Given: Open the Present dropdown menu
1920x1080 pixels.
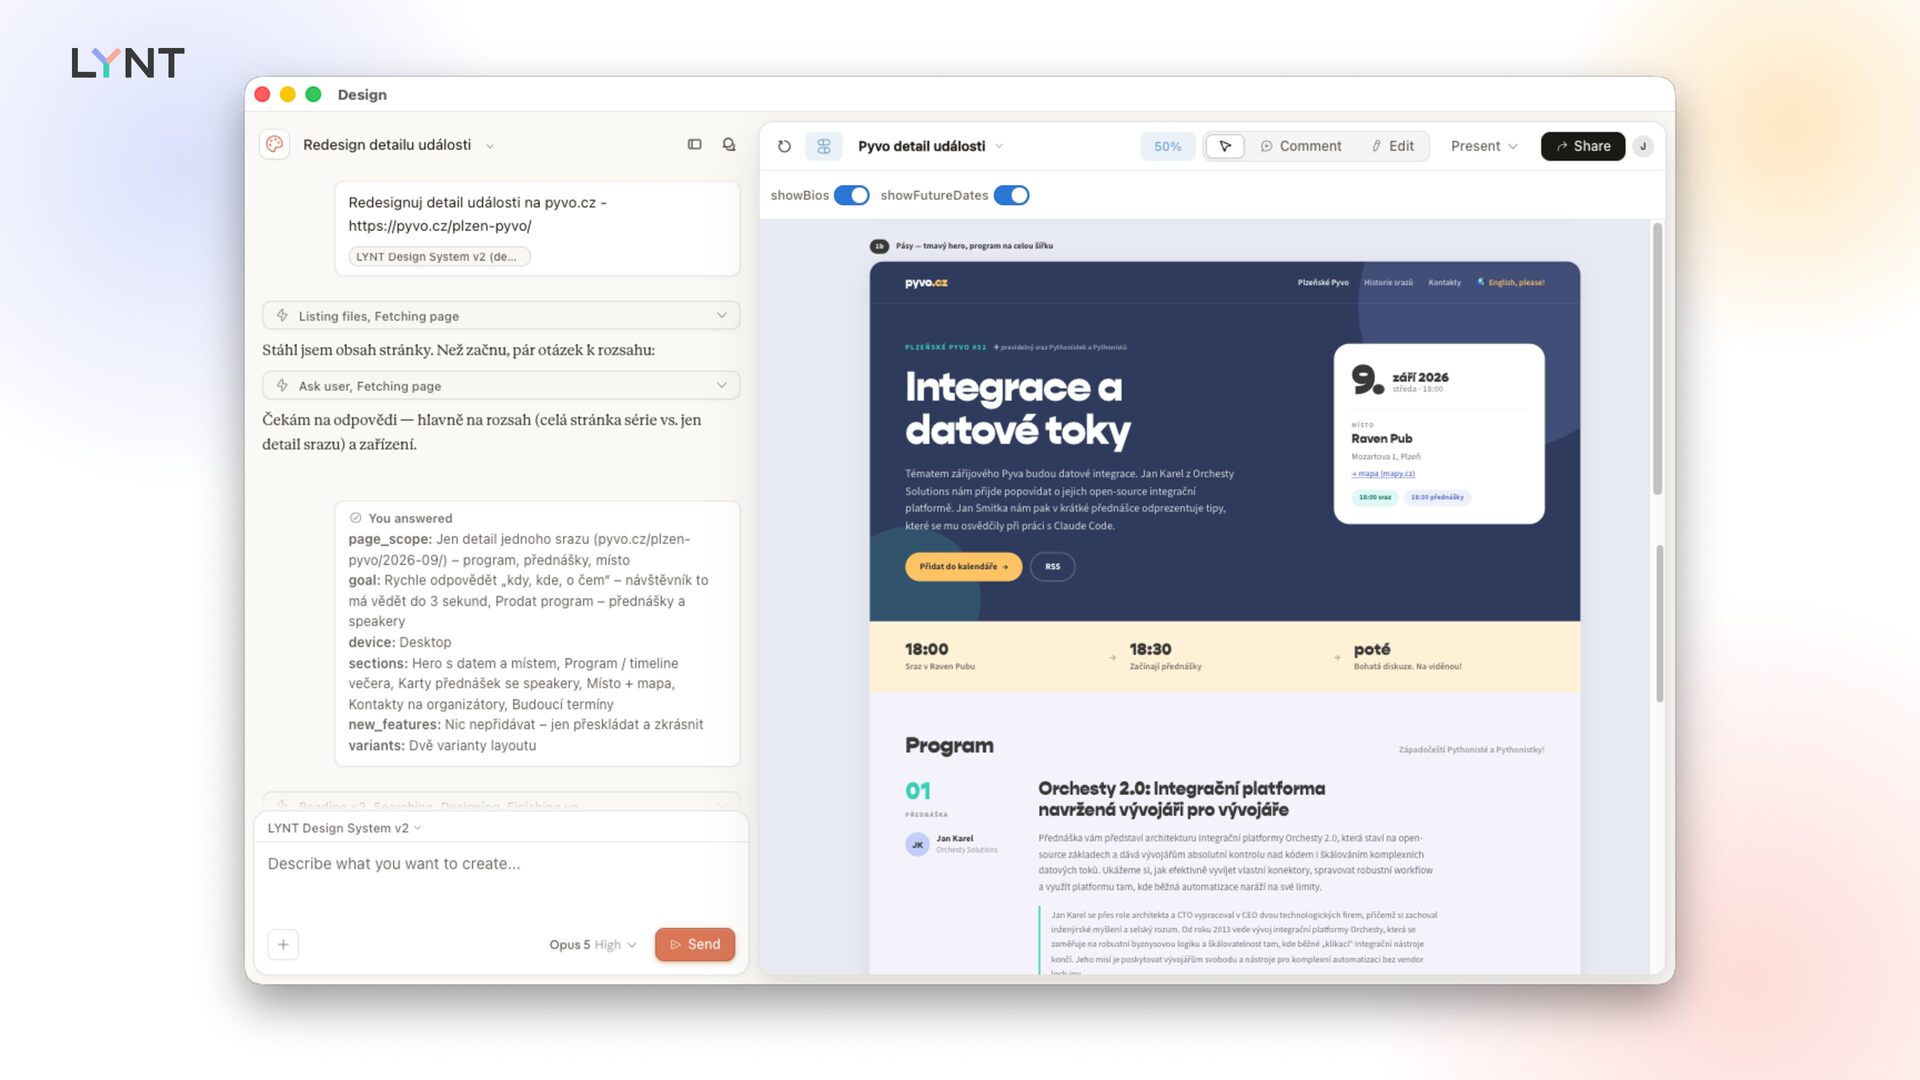Looking at the screenshot, I should [1484, 146].
